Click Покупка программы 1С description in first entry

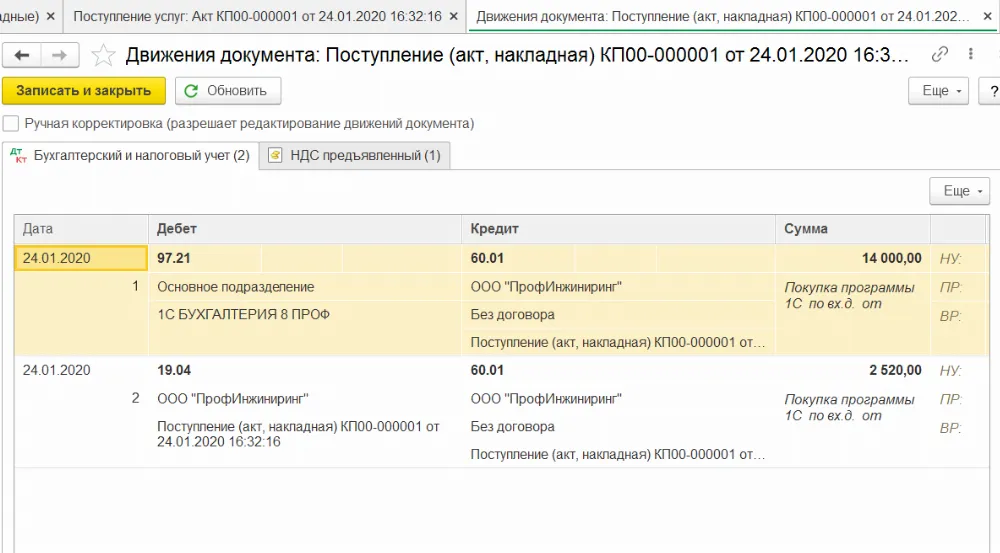coord(849,295)
